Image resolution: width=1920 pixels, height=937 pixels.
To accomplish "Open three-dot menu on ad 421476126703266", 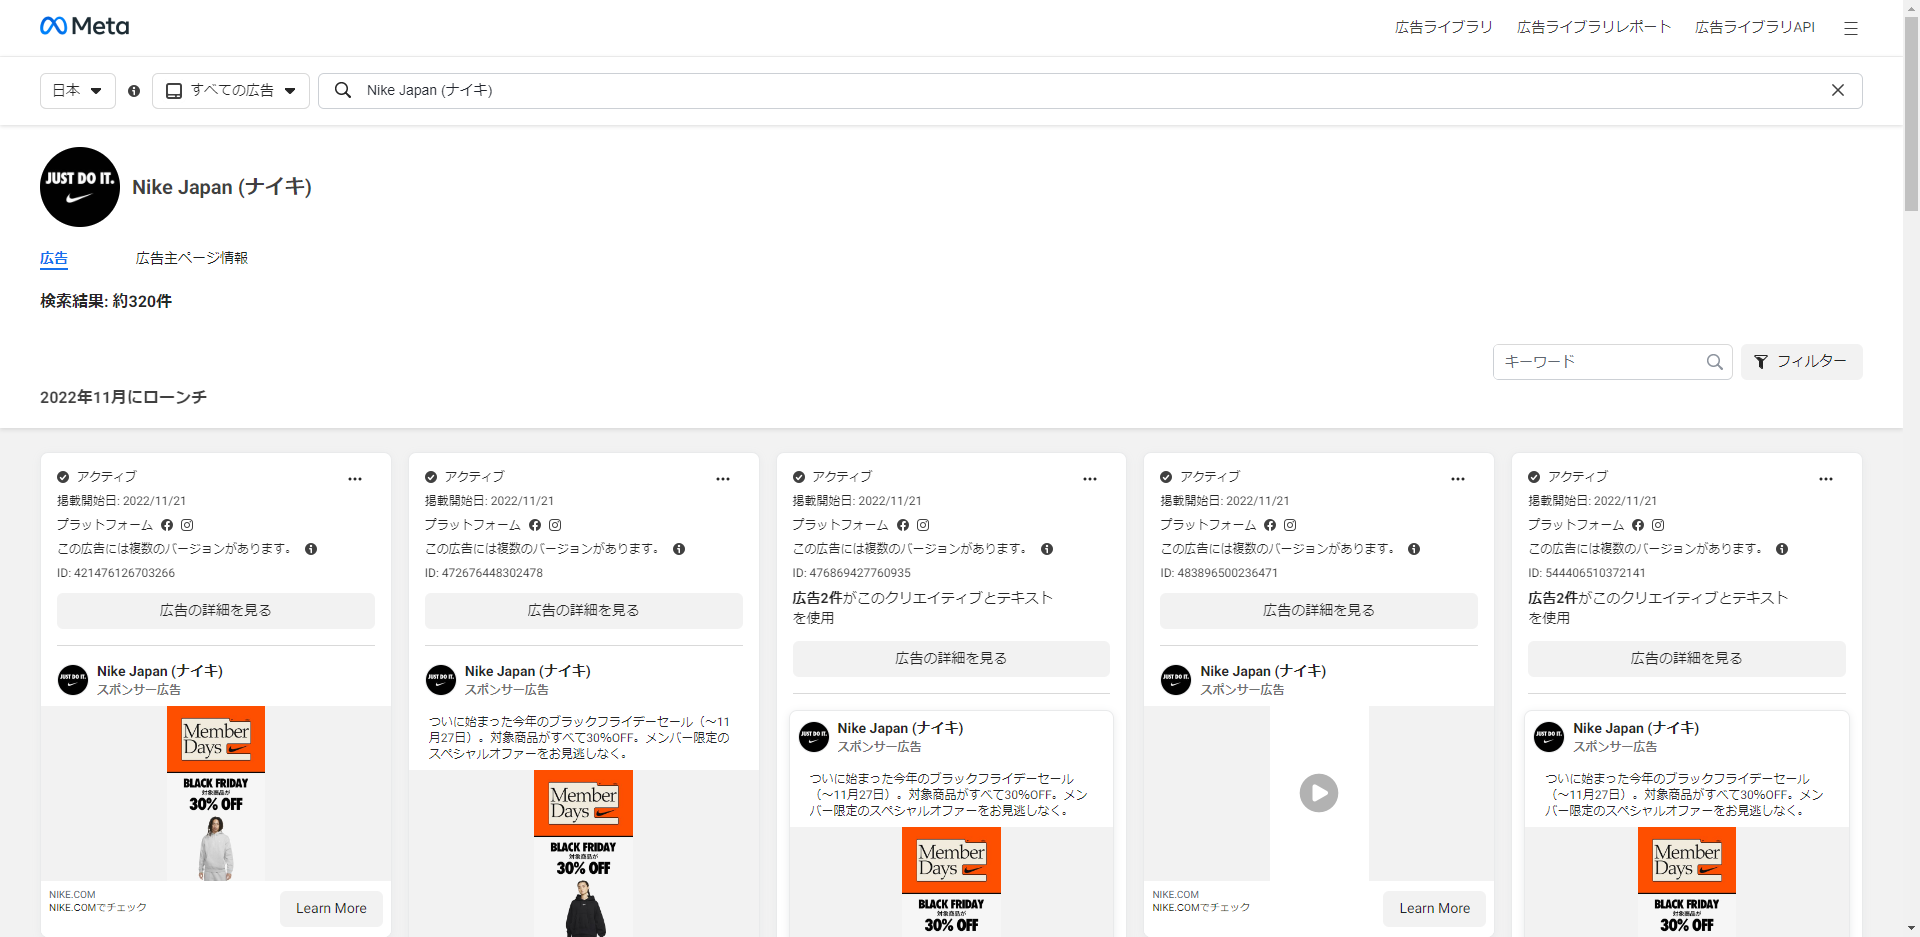I will (355, 479).
